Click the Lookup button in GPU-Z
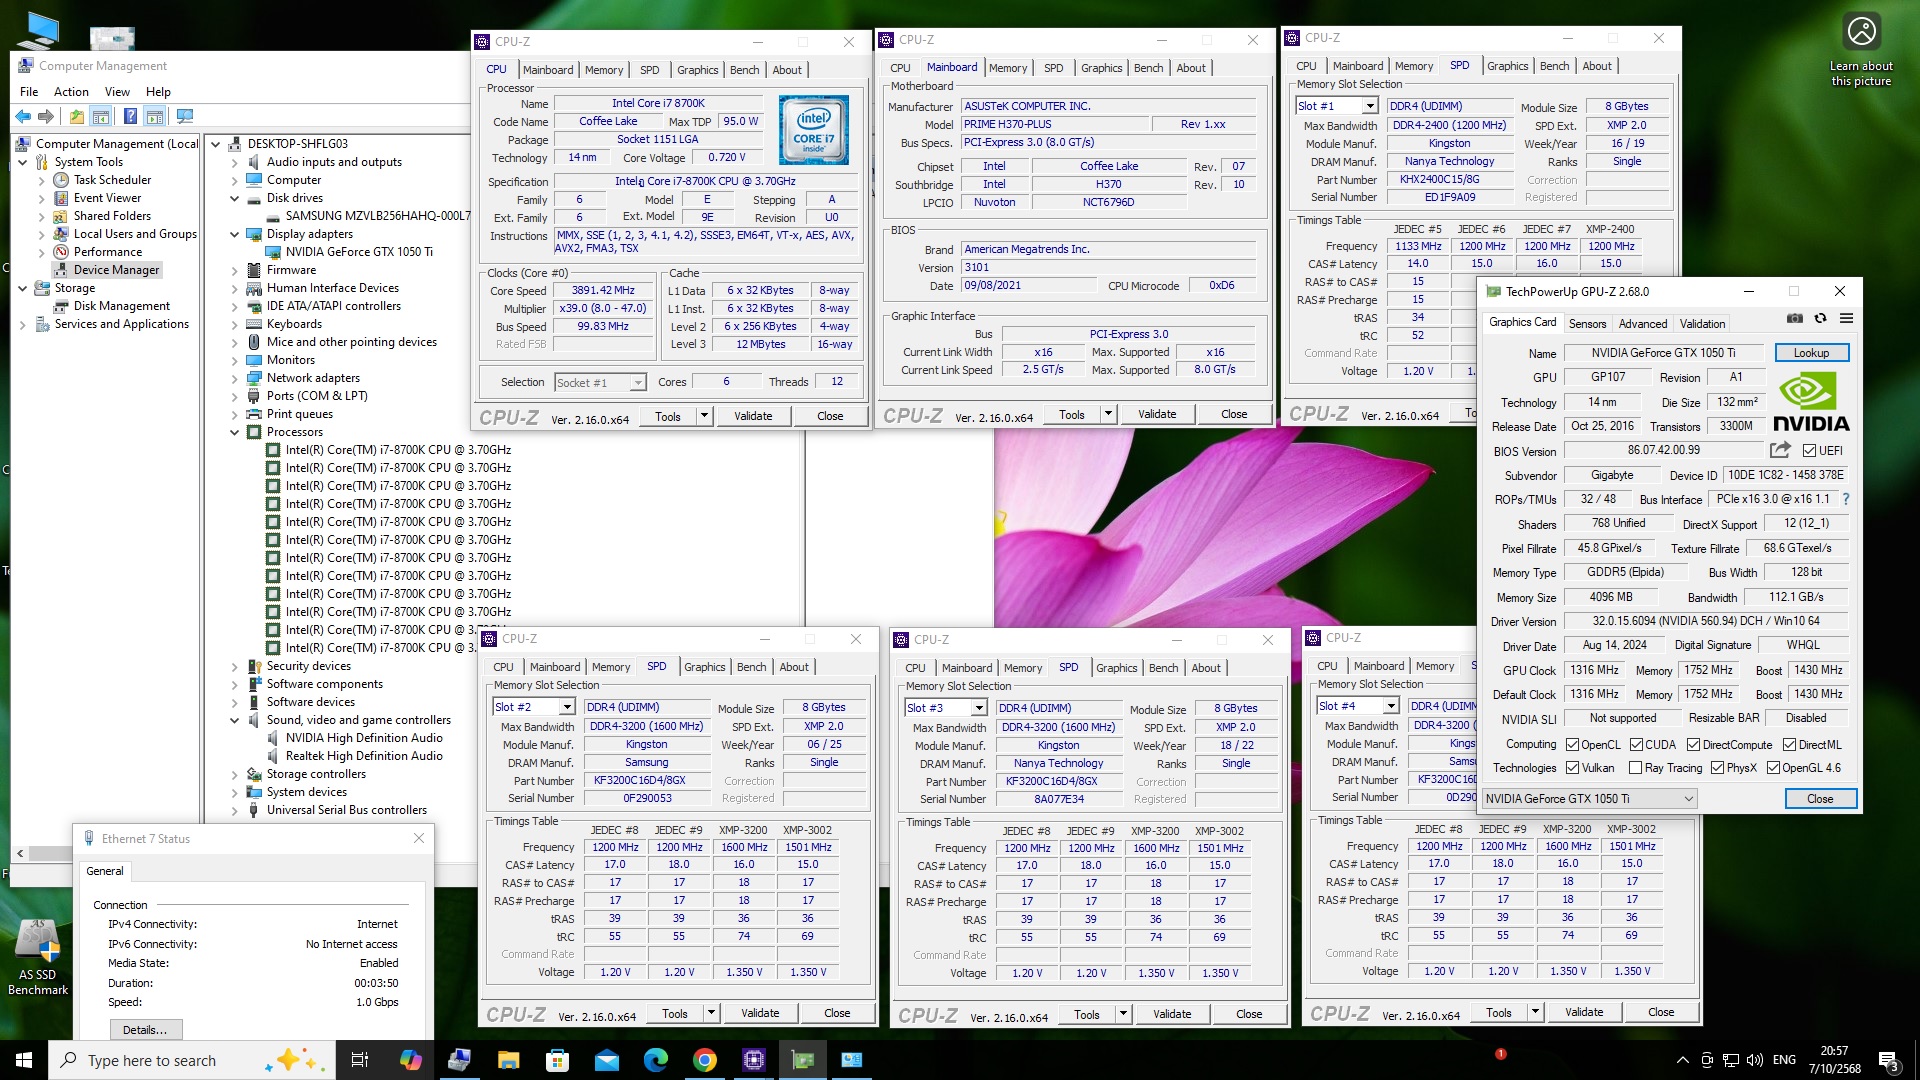Screen dimensions: 1920x1080 tap(1810, 353)
